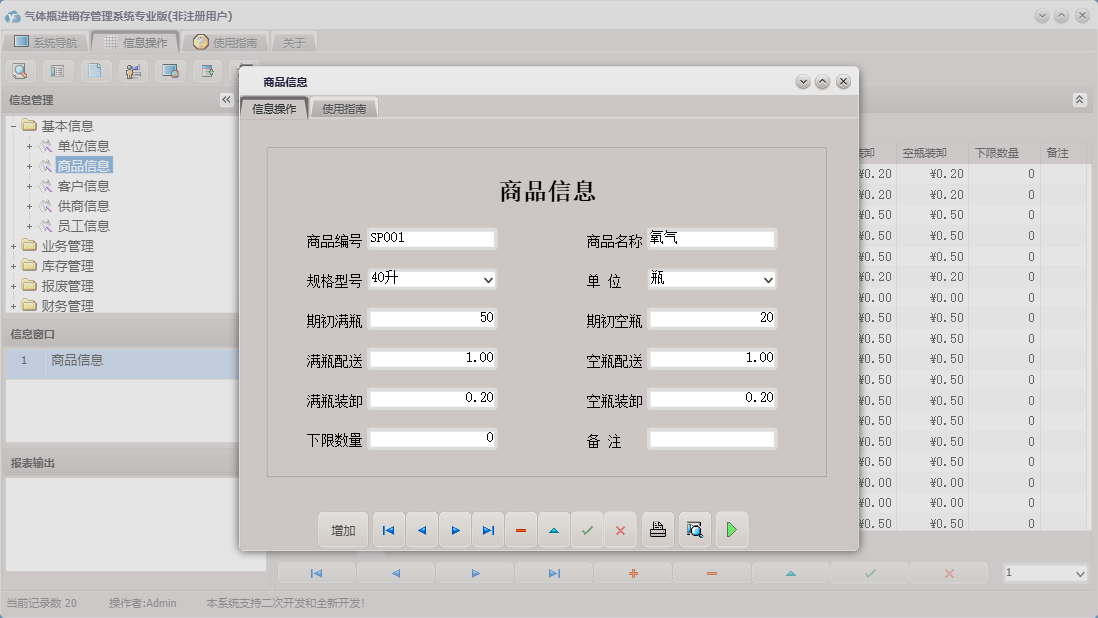Viewport: 1098px width, 618px height.
Task: Click the blank document icon on main toolbar
Action: 96,71
